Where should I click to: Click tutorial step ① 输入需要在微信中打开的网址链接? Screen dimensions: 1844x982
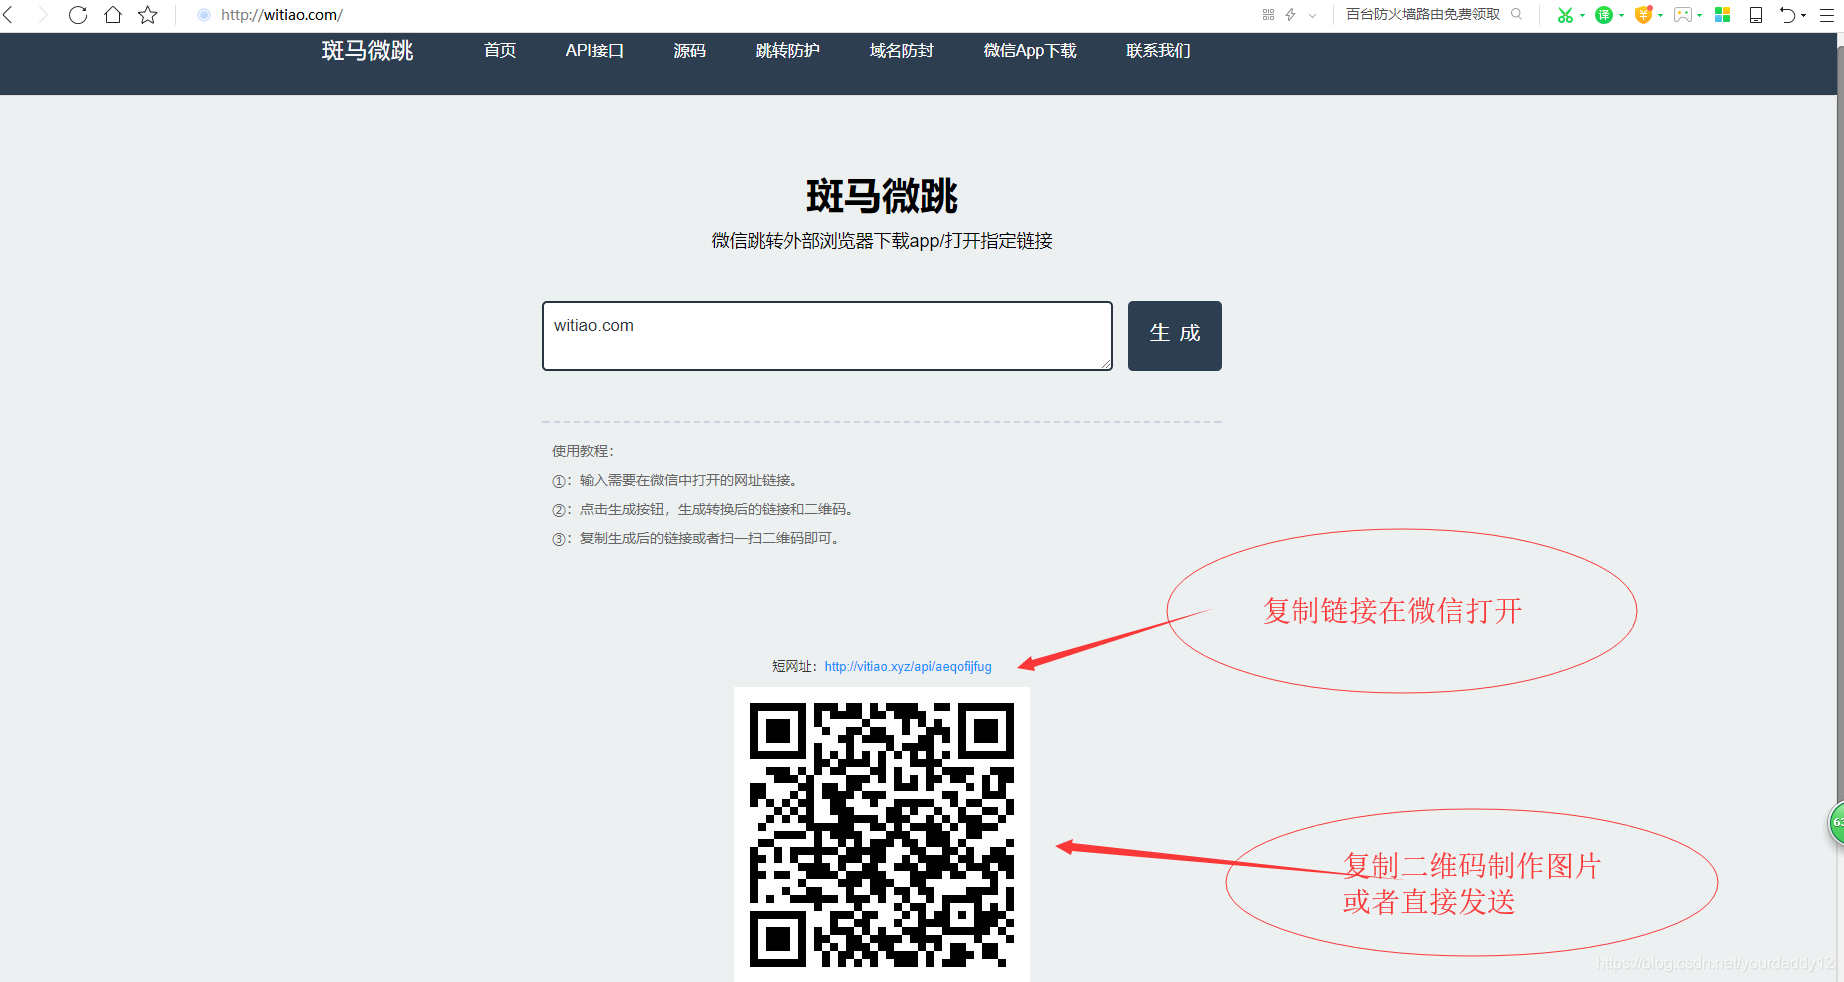pos(675,480)
